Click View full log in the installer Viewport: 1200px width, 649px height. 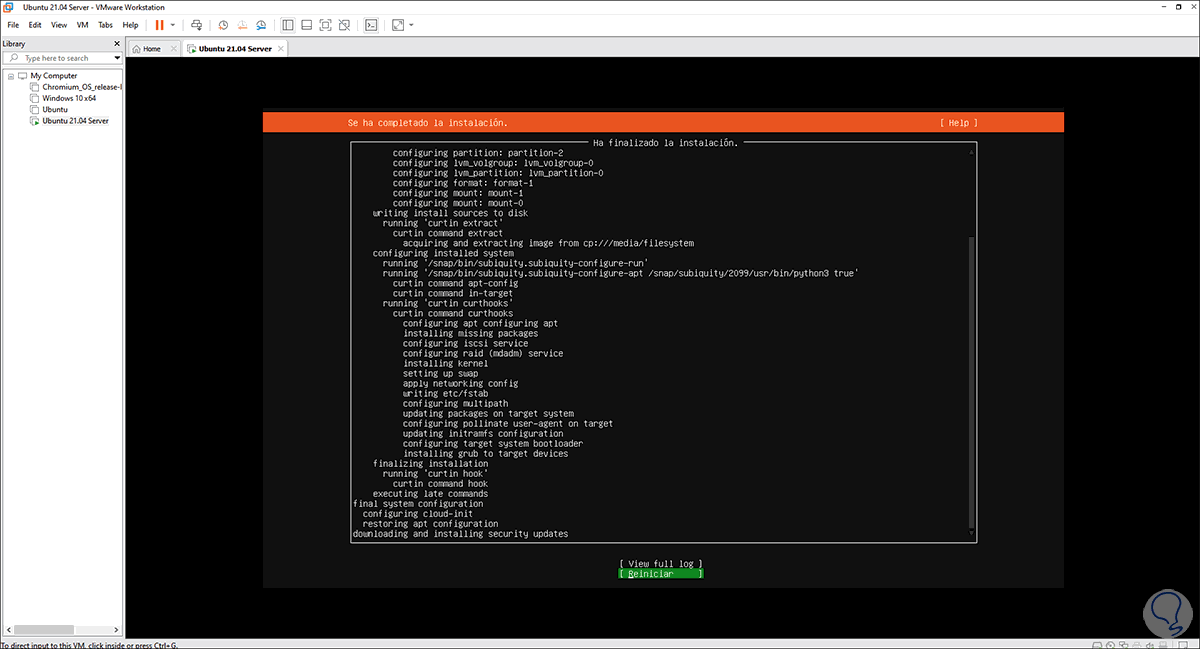pyautogui.click(x=661, y=564)
